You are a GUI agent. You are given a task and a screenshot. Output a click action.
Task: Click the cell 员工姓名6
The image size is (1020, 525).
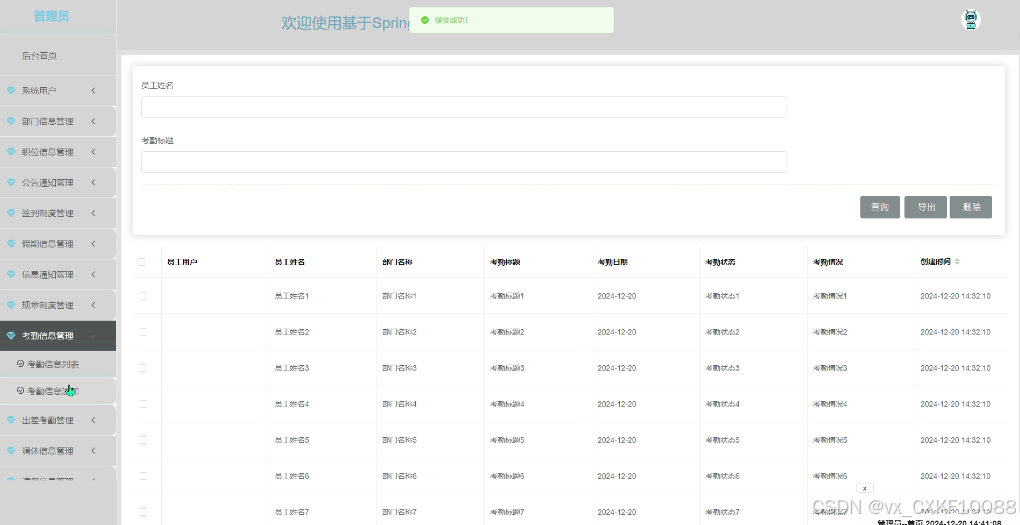292,476
